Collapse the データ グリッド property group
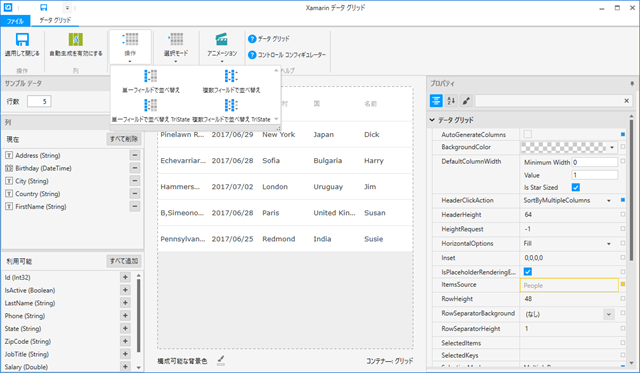Image resolution: width=640 pixels, height=373 pixels. 432,120
